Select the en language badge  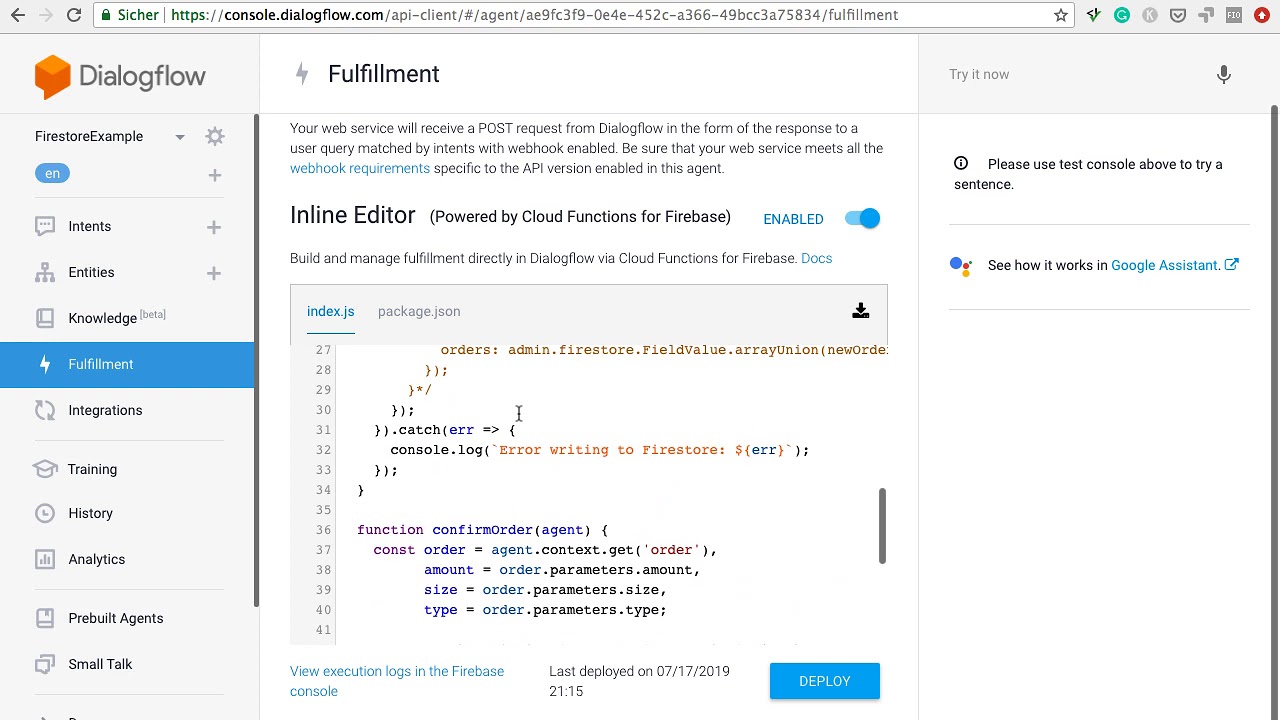(x=52, y=173)
